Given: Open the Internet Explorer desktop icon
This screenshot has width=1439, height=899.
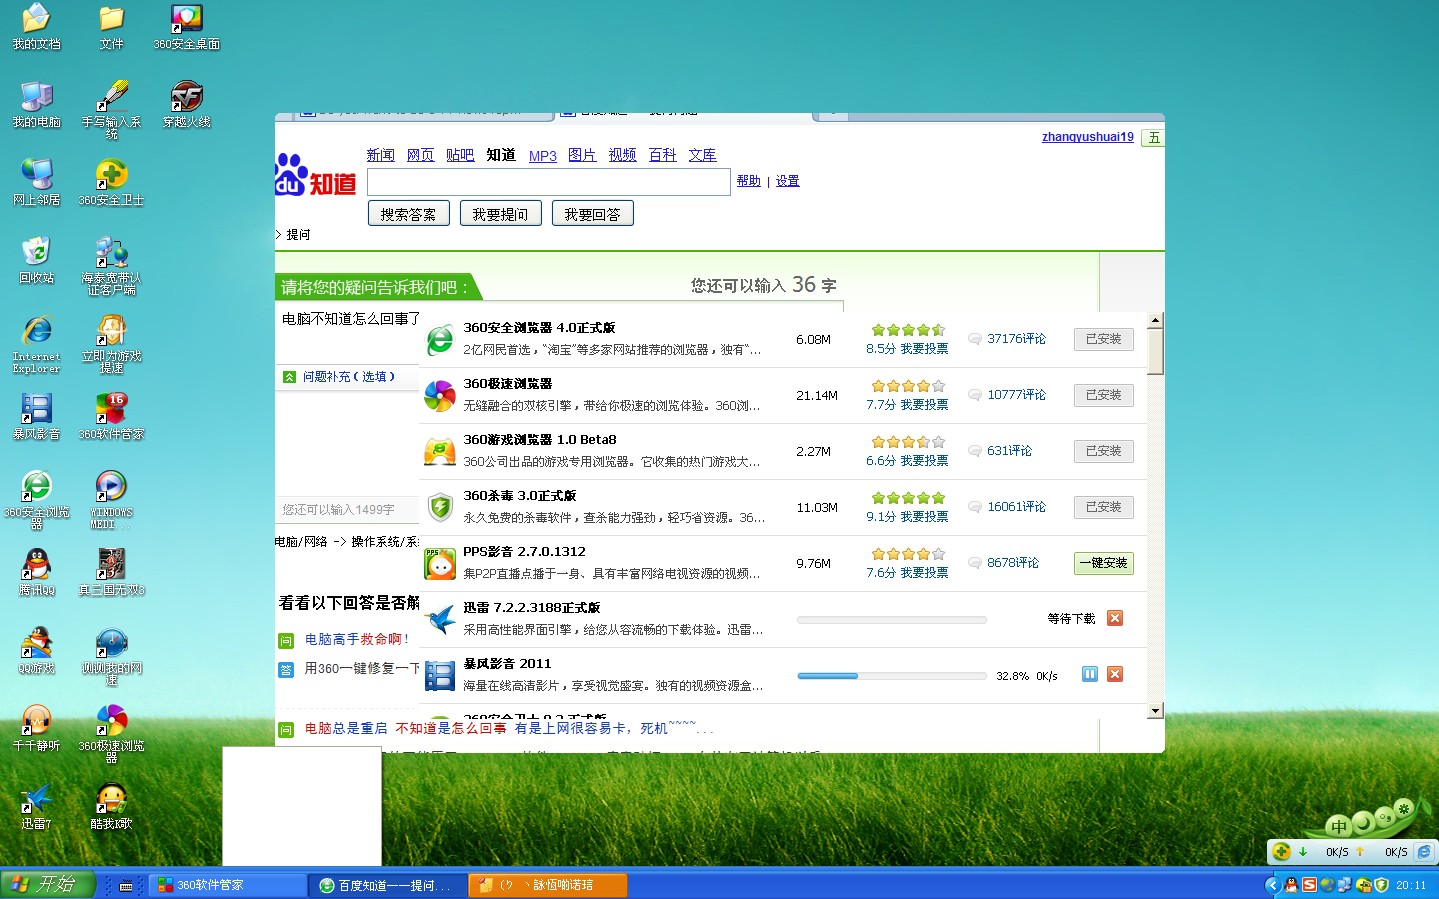Looking at the screenshot, I should [x=36, y=344].
